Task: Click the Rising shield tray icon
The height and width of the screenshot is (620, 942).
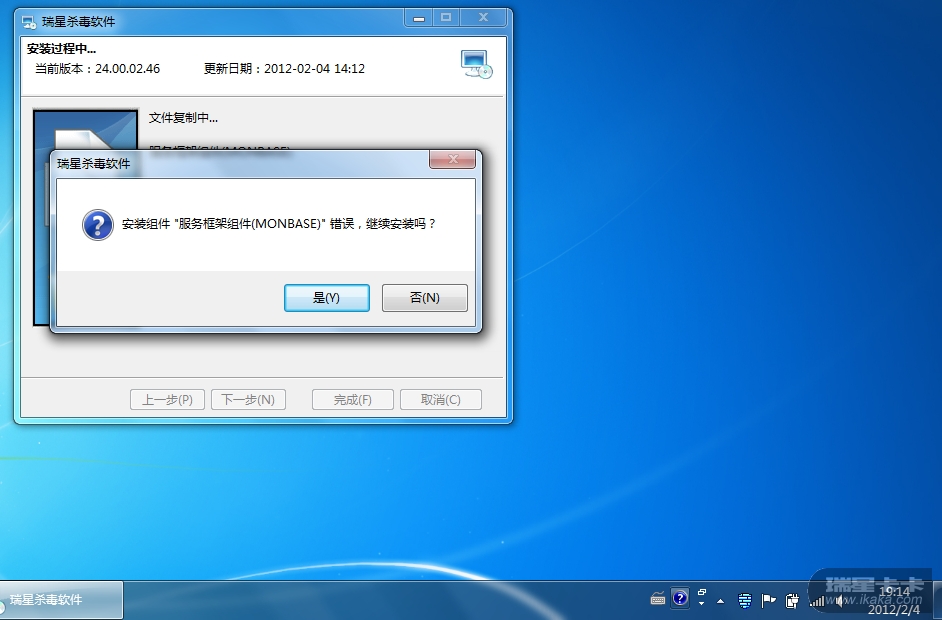Action: [745, 600]
